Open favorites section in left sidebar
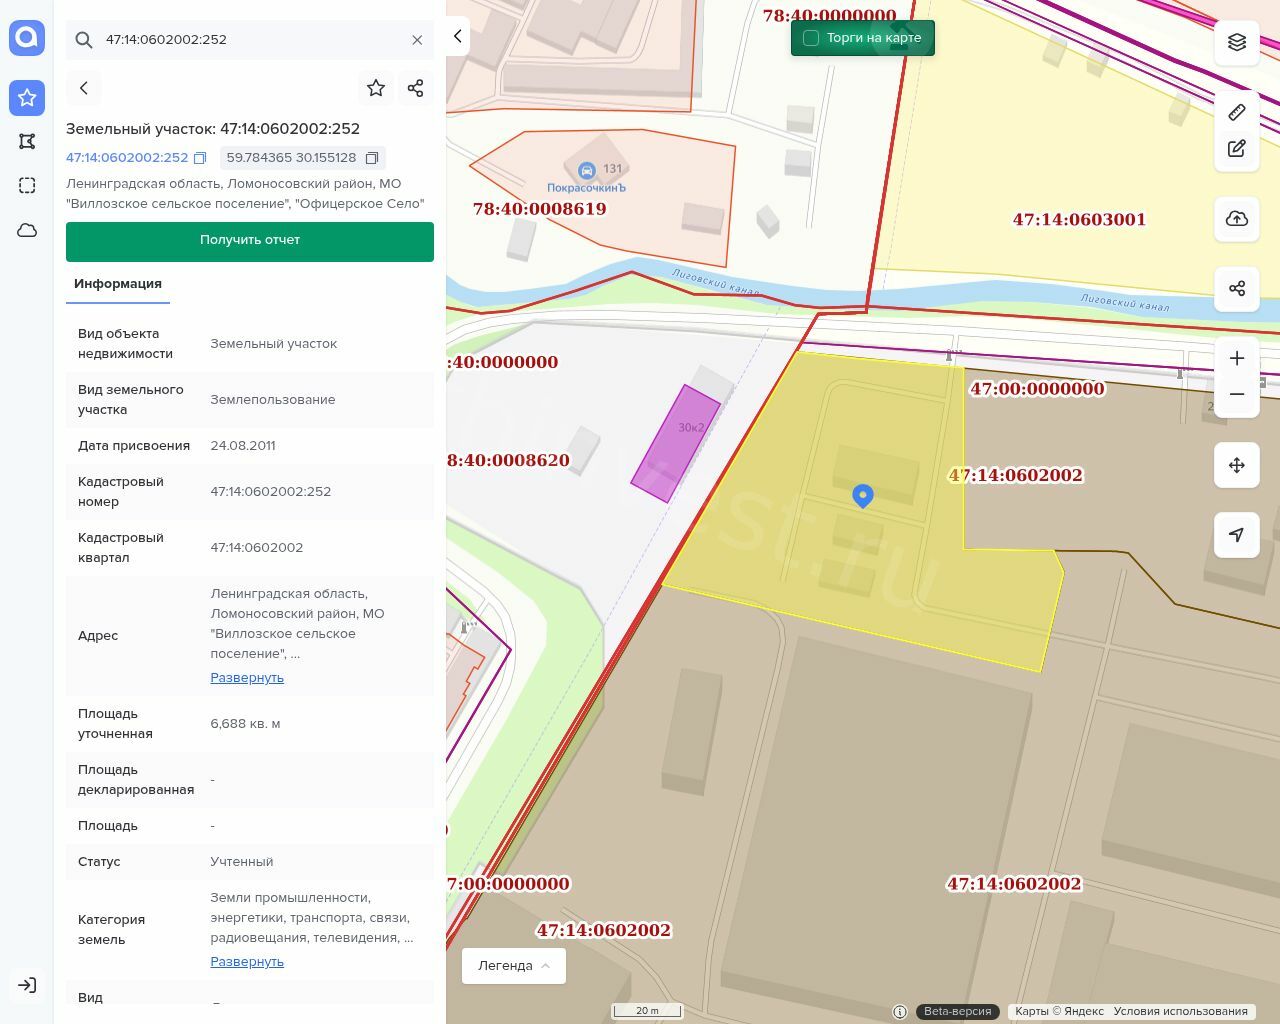The height and width of the screenshot is (1024, 1280). (x=27, y=98)
